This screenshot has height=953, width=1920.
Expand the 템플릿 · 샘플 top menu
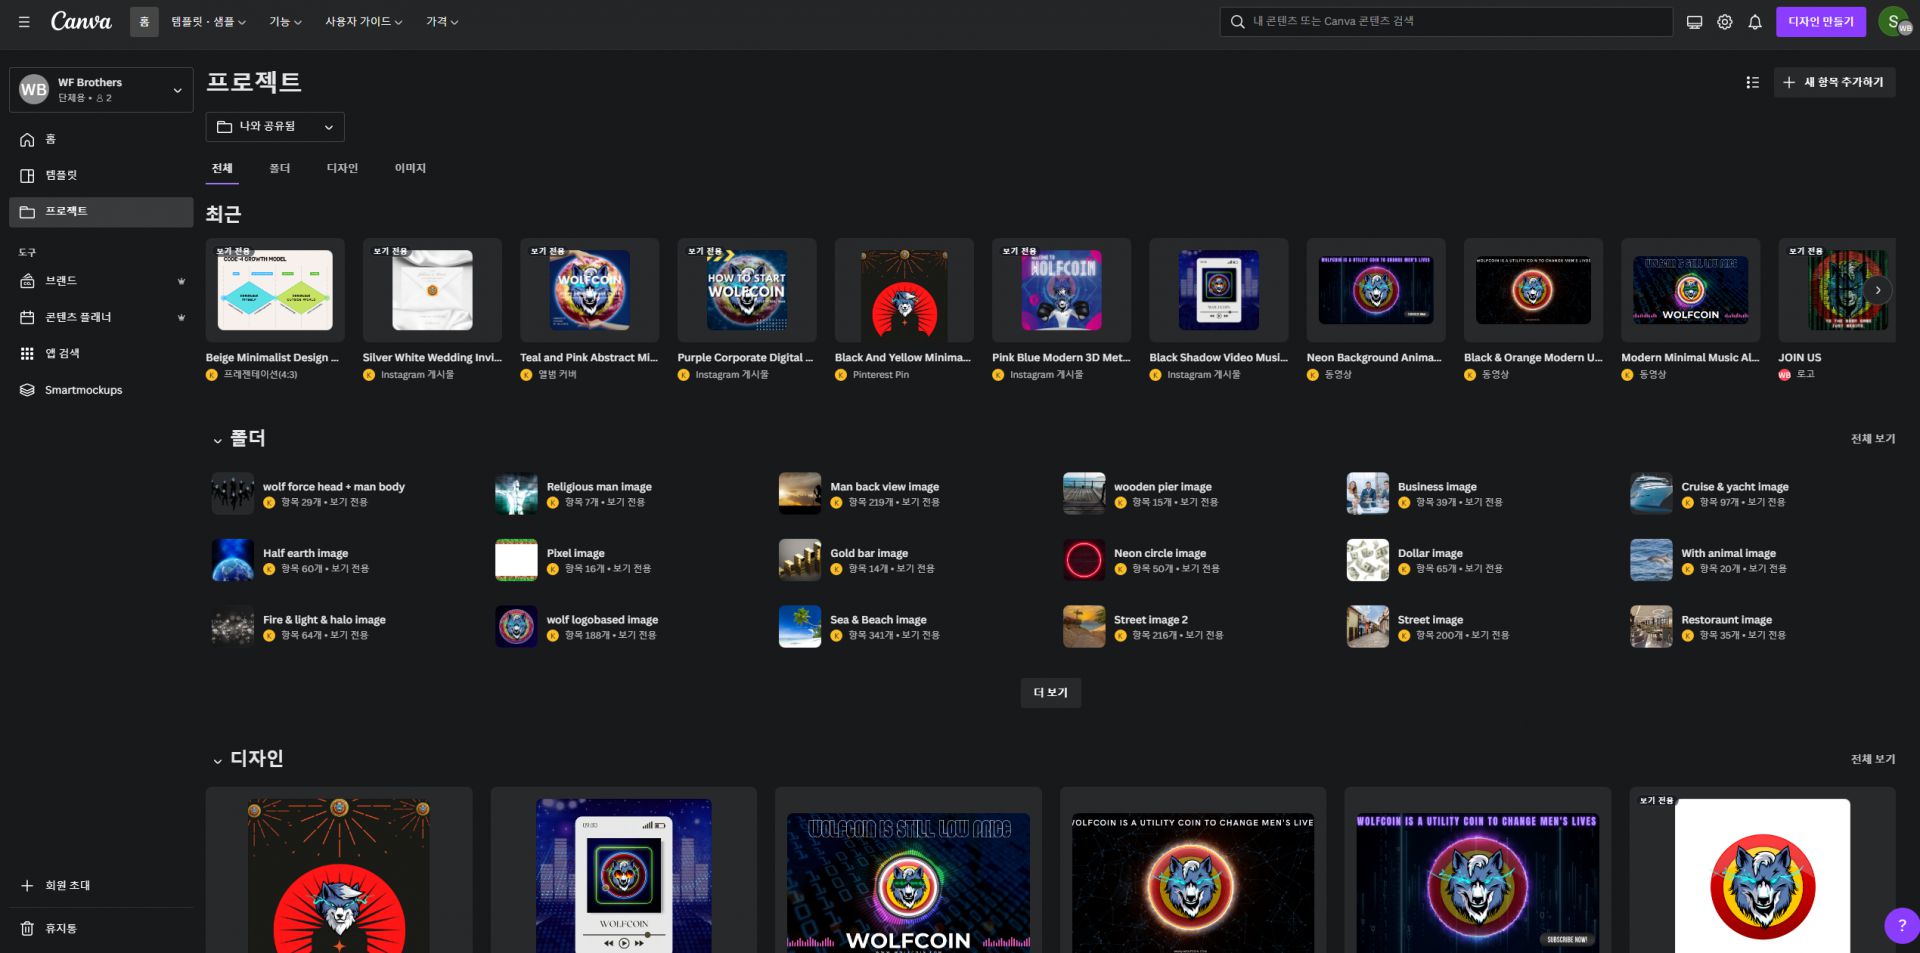[208, 22]
